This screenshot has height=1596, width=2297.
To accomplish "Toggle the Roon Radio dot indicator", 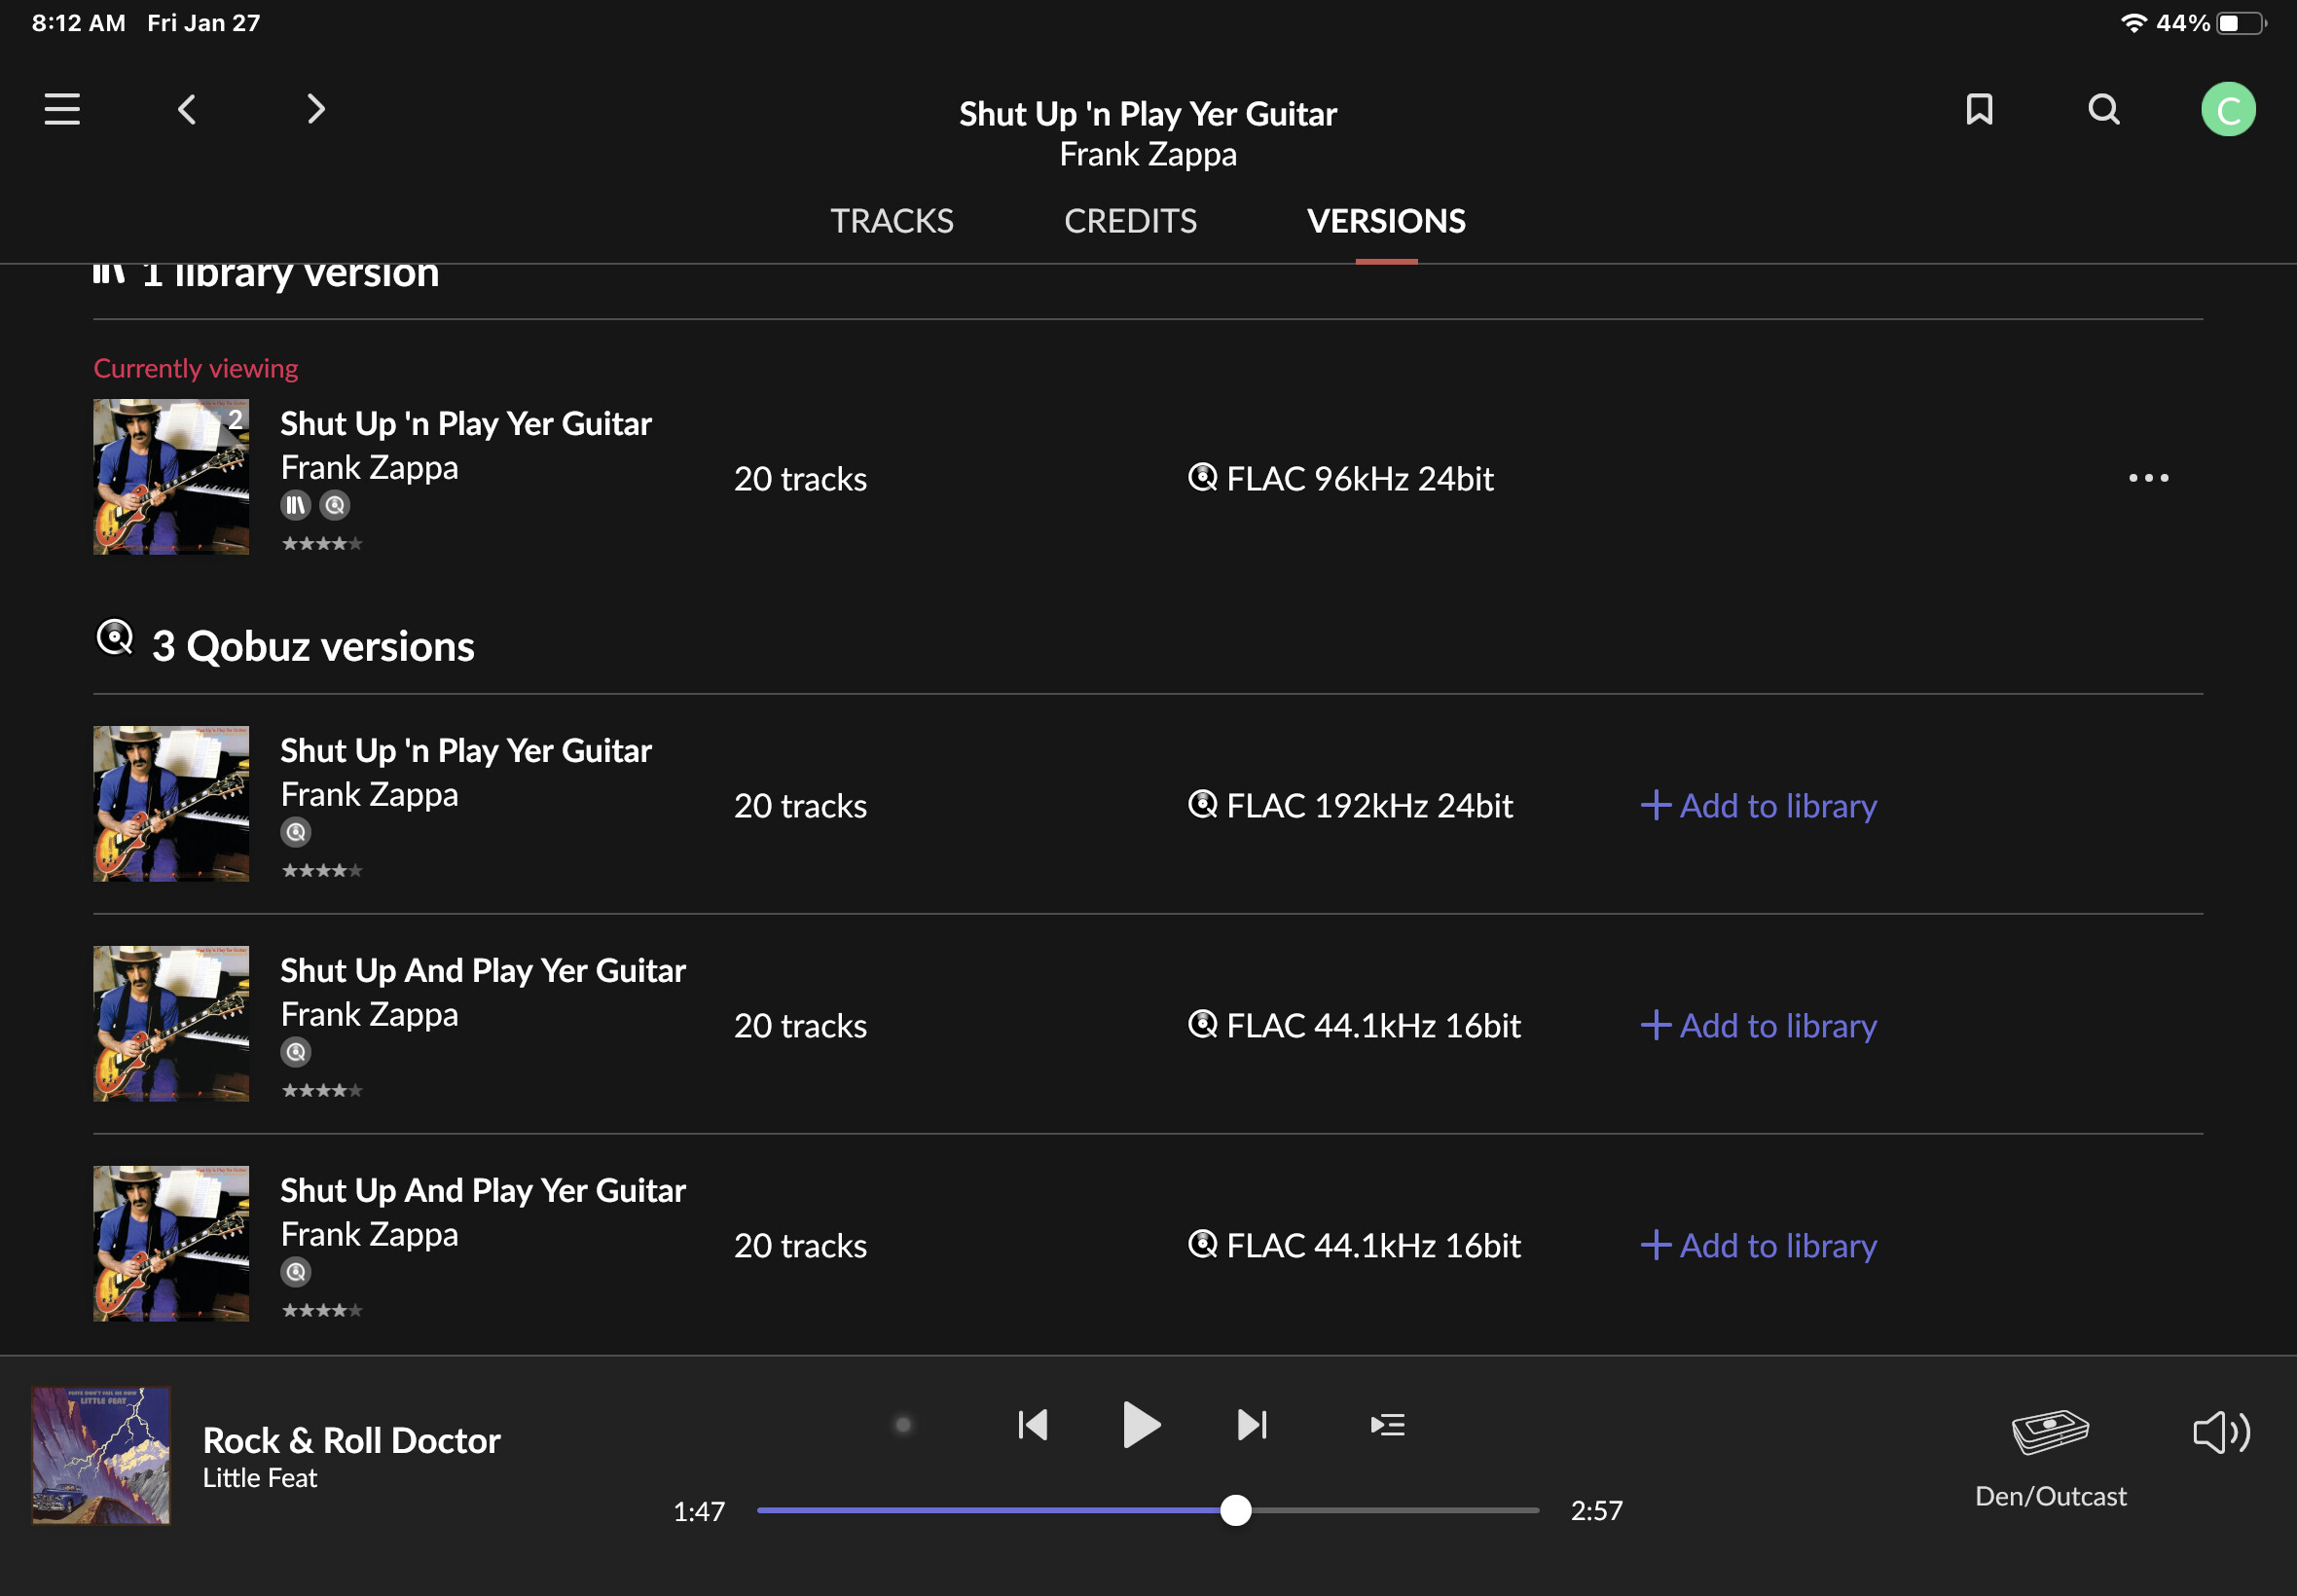I will pyautogui.click(x=903, y=1425).
